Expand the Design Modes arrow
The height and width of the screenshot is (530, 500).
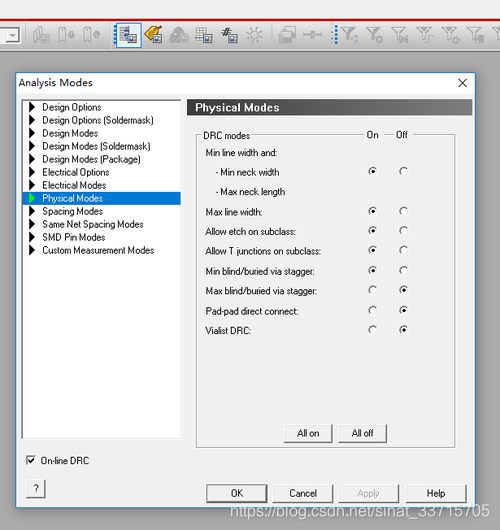[x=32, y=133]
